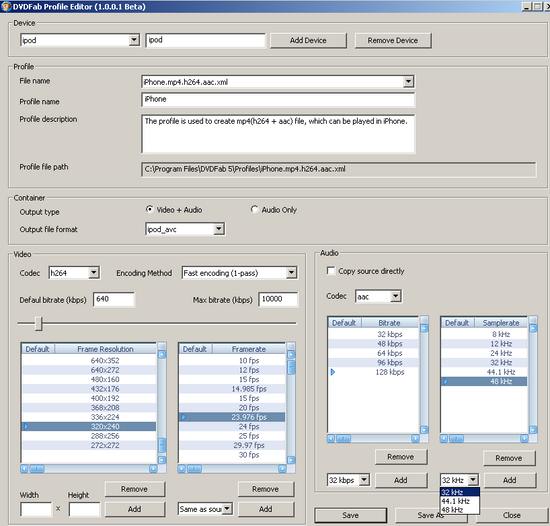Image resolution: width=550 pixels, height=526 pixels.
Task: Click the device name text field
Action: click(x=205, y=40)
